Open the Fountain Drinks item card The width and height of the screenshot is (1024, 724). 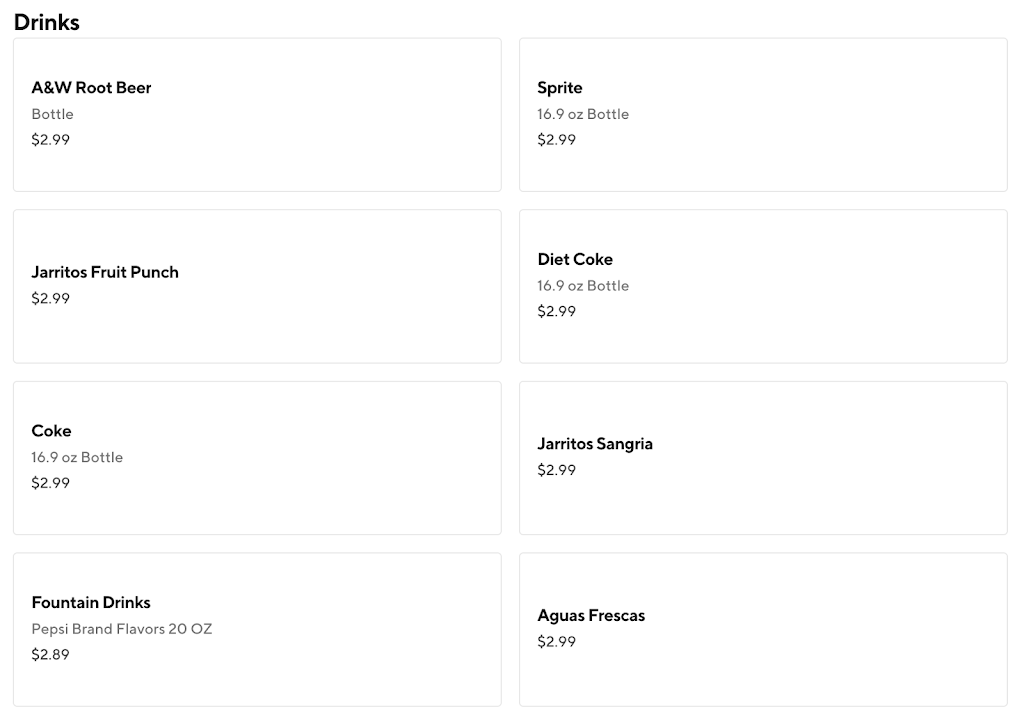click(x=257, y=630)
